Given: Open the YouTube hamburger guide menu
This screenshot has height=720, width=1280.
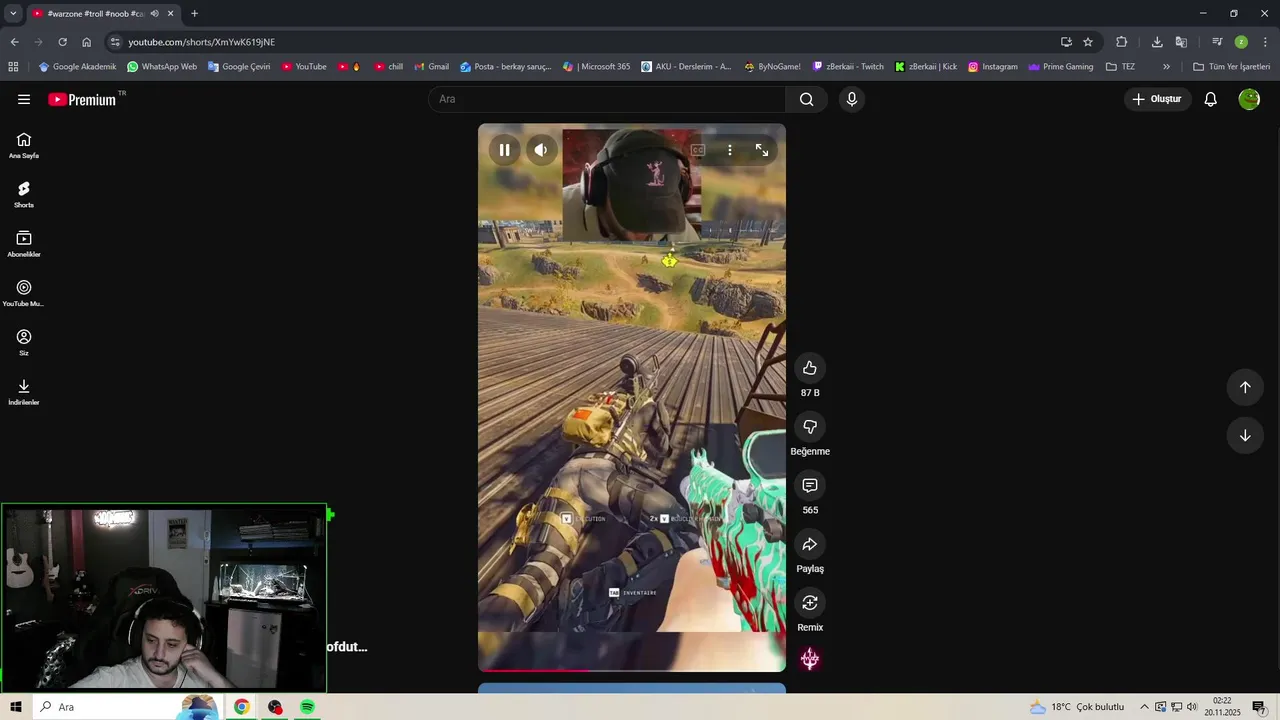Looking at the screenshot, I should 24,99.
